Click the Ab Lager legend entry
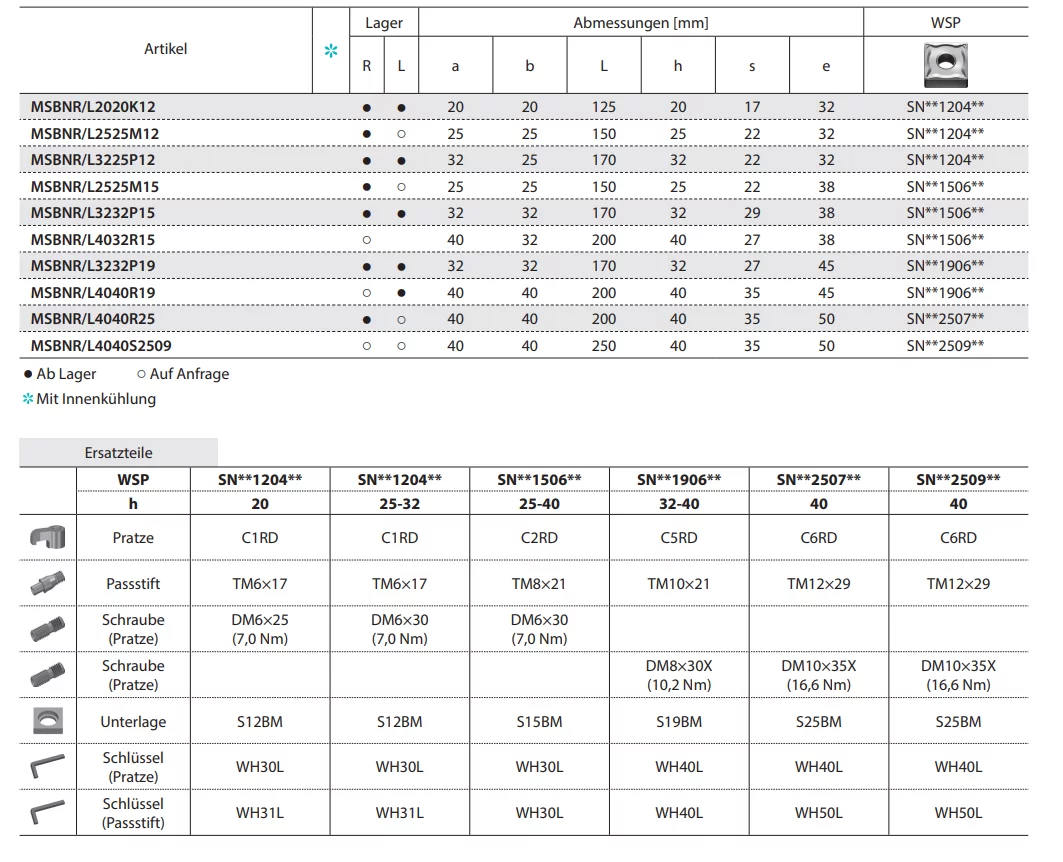Screen dimensions: 1063x862 coord(60,374)
